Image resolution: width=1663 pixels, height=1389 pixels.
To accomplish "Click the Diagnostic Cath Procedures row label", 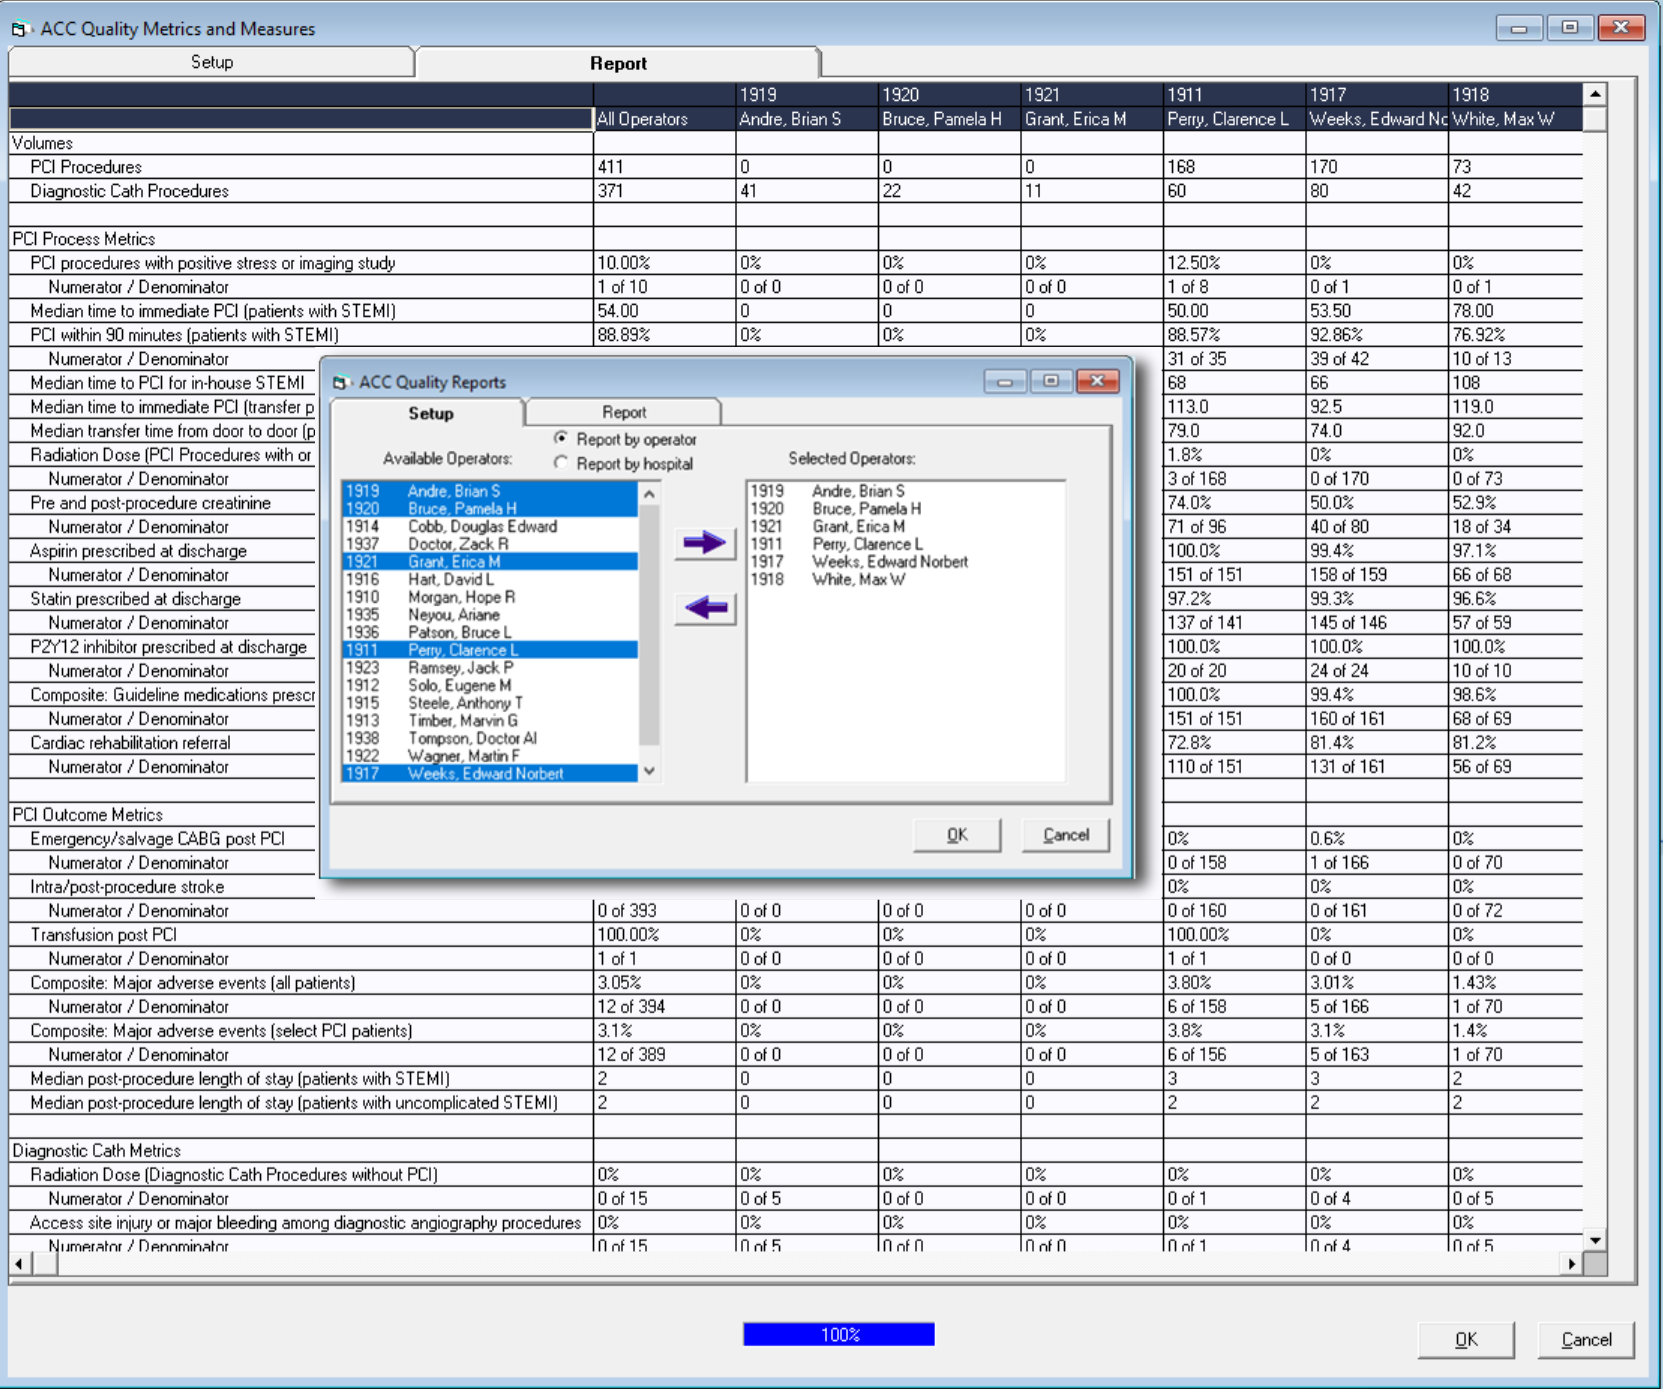I will click(x=129, y=191).
